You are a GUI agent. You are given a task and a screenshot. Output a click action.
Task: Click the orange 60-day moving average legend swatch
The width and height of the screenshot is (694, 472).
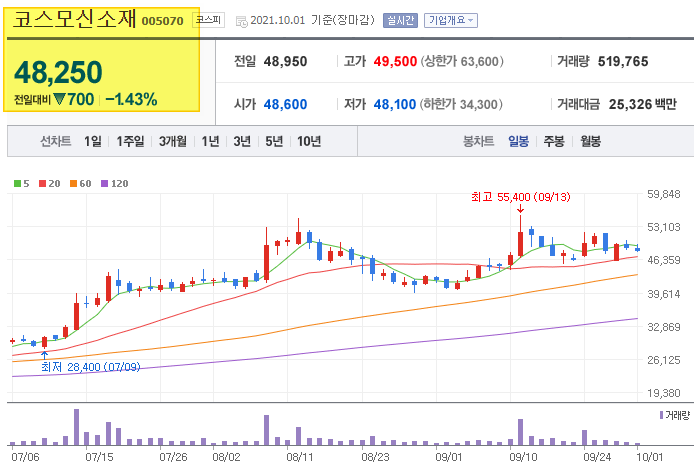(73, 183)
